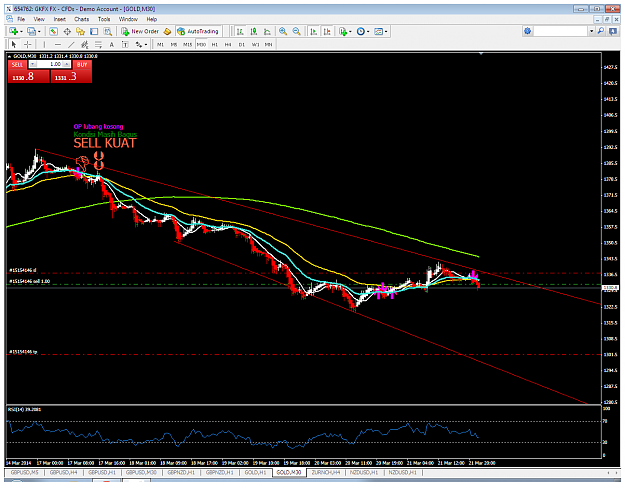
Task: Select the trendline tool
Action: 71,44
